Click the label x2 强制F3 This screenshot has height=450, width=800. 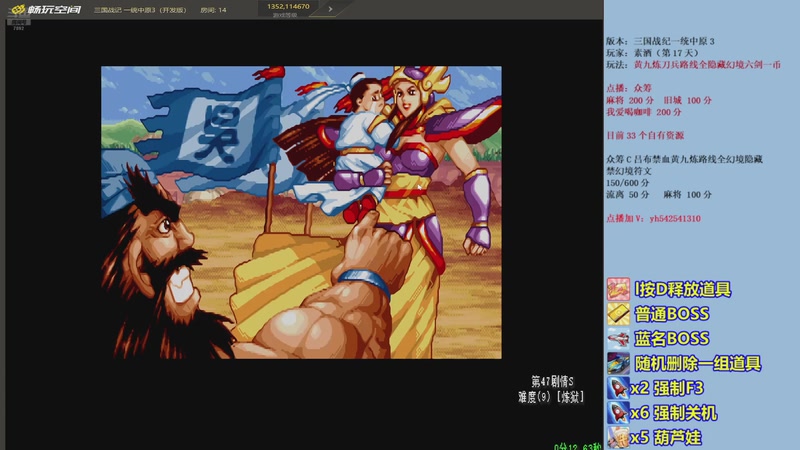[667, 388]
